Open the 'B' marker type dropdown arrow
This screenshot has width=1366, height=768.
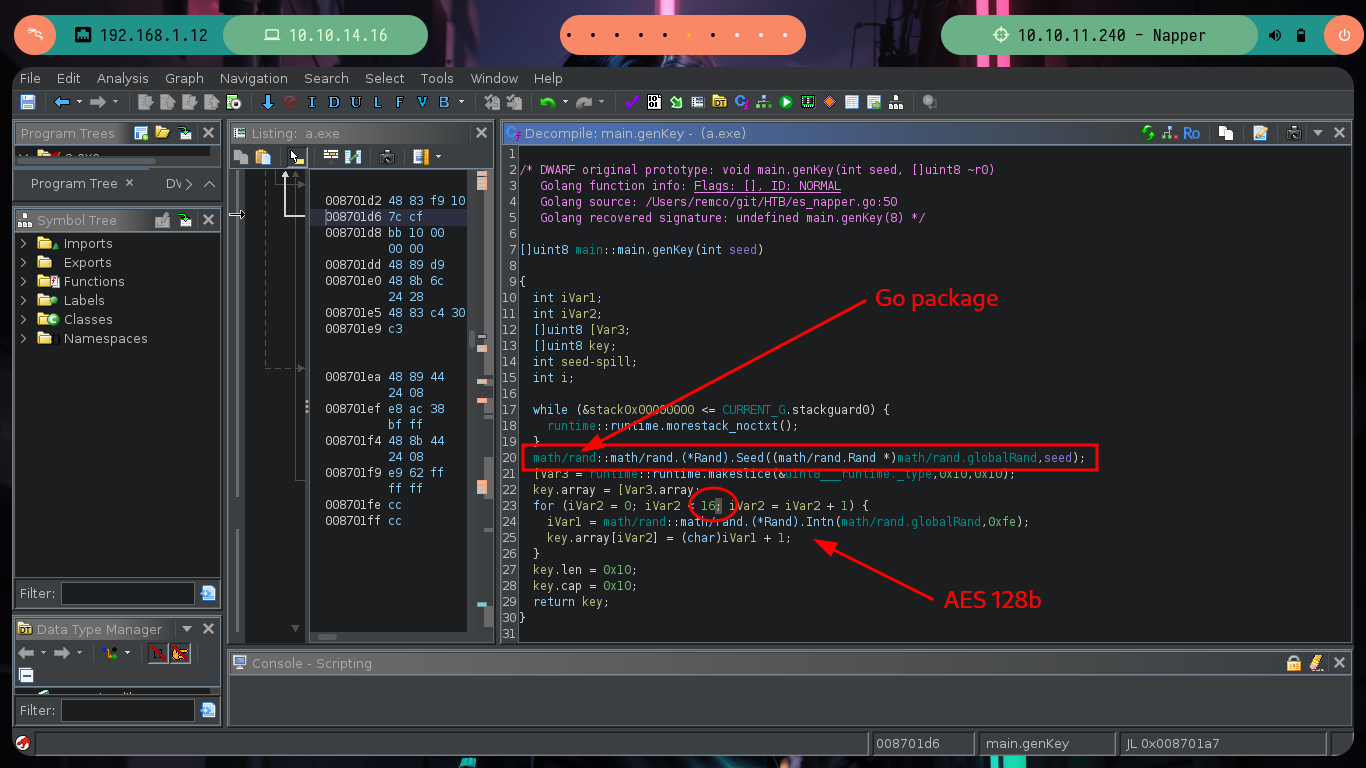pos(461,102)
